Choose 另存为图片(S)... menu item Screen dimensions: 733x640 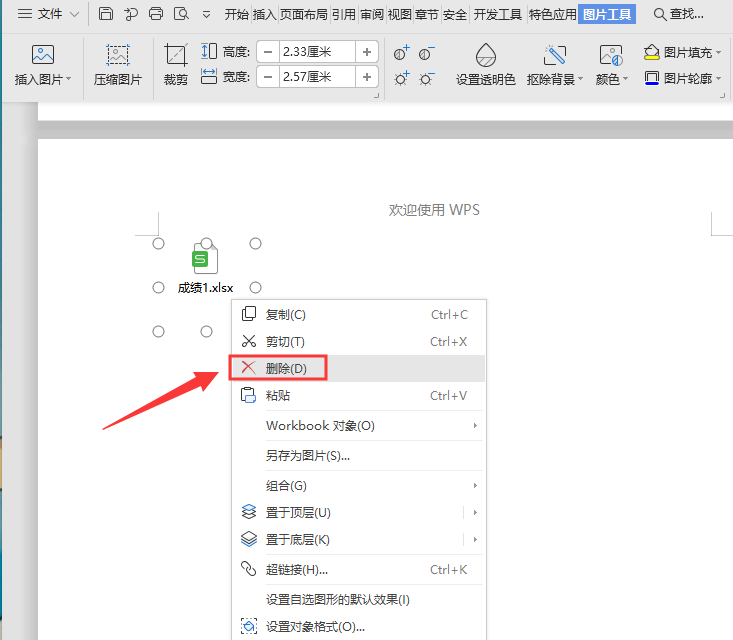coord(358,455)
